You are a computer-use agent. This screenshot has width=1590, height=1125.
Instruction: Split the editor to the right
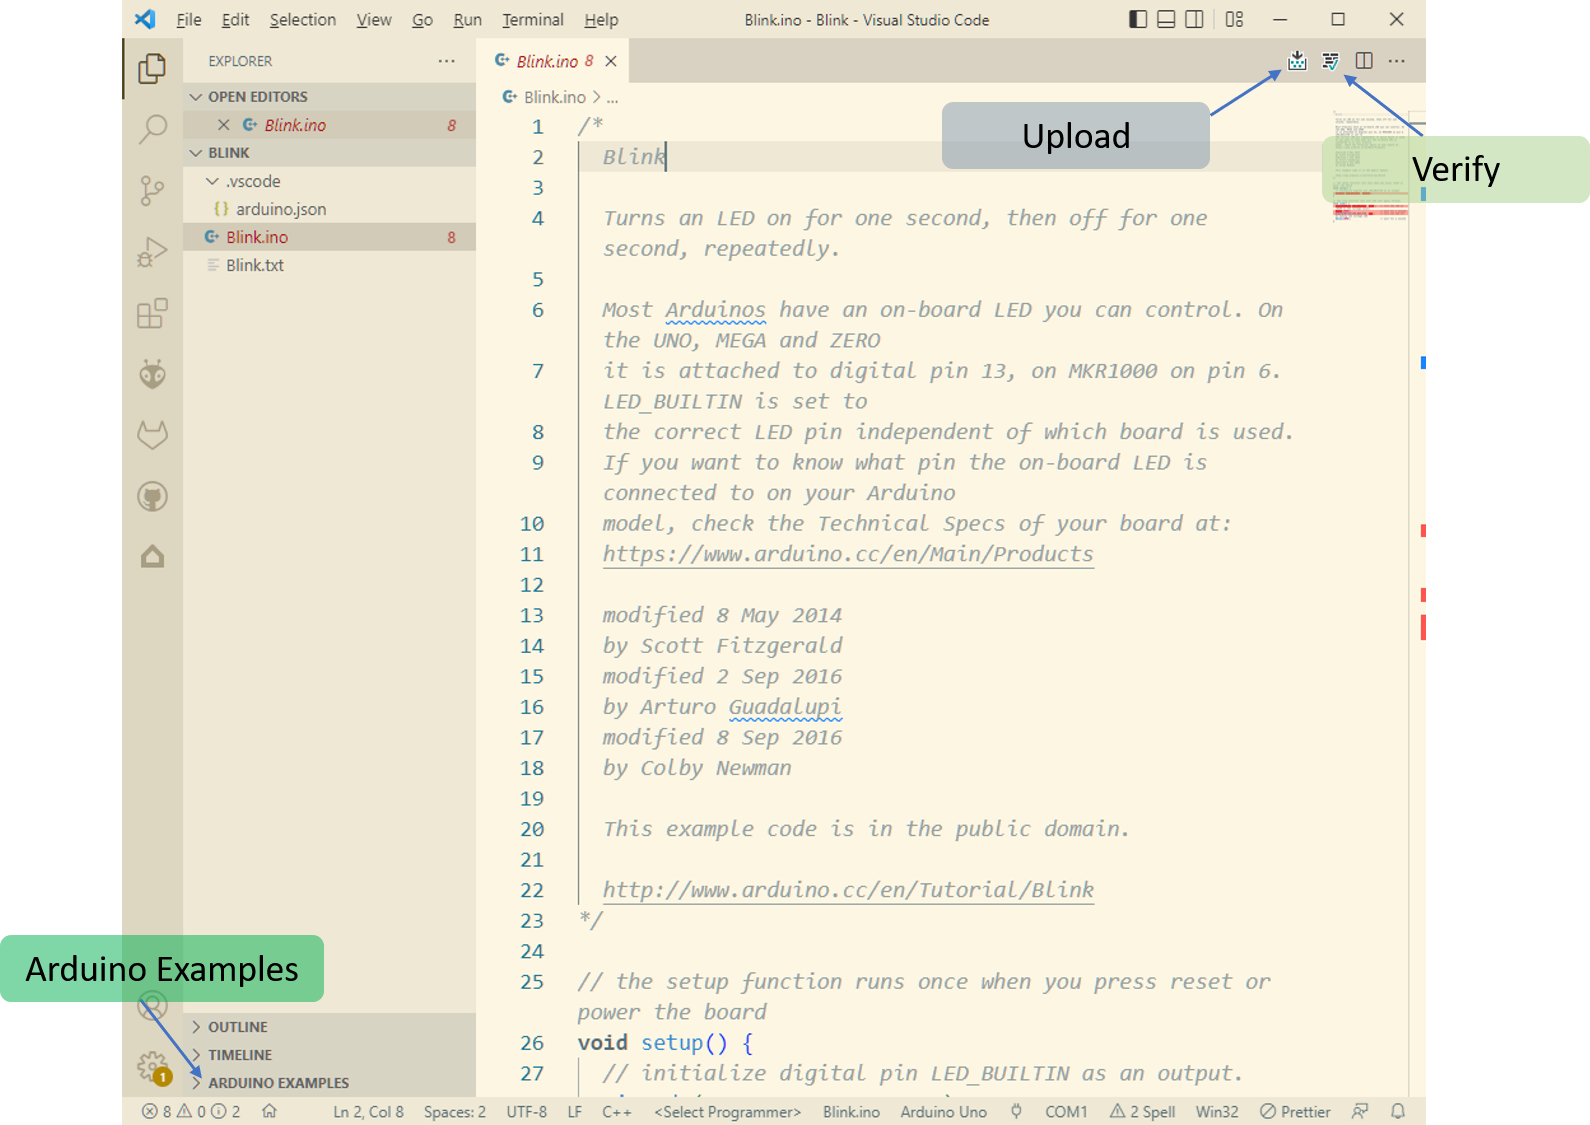pos(1364,61)
